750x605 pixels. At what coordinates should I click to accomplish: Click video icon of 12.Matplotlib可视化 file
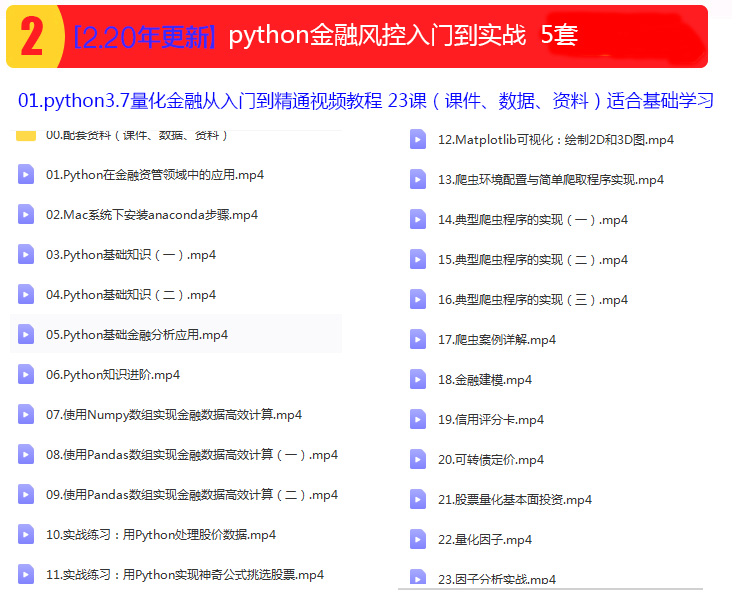tap(418, 140)
